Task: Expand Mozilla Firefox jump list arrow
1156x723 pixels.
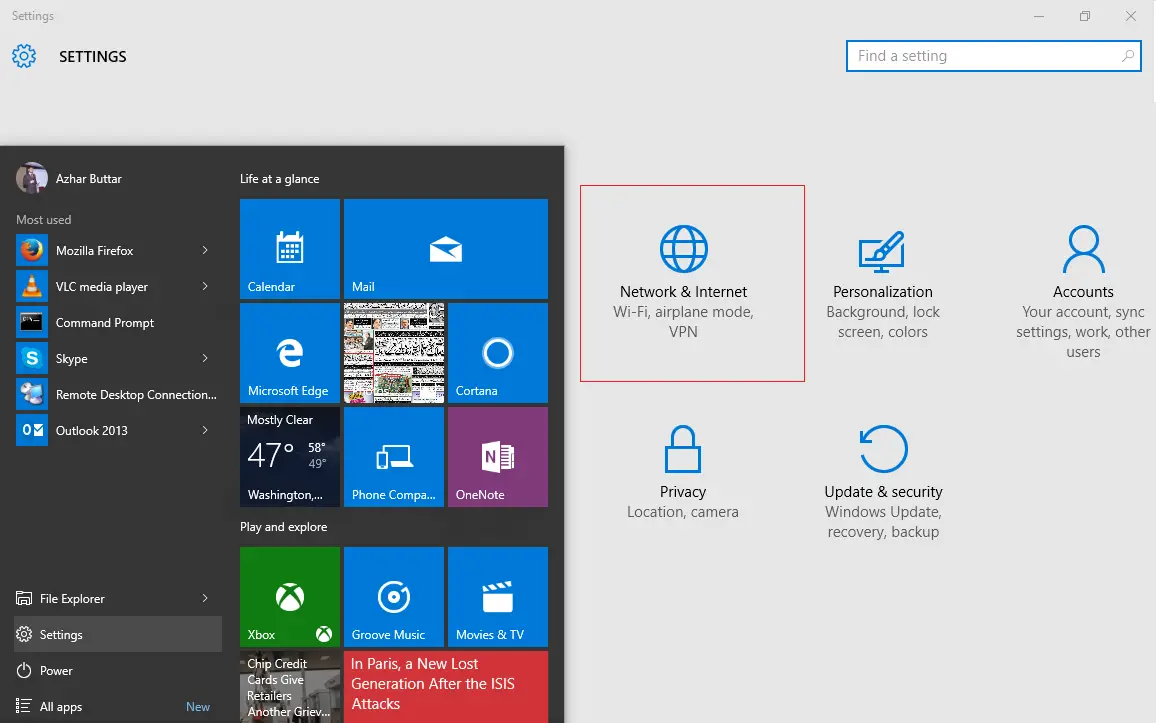Action: [205, 251]
